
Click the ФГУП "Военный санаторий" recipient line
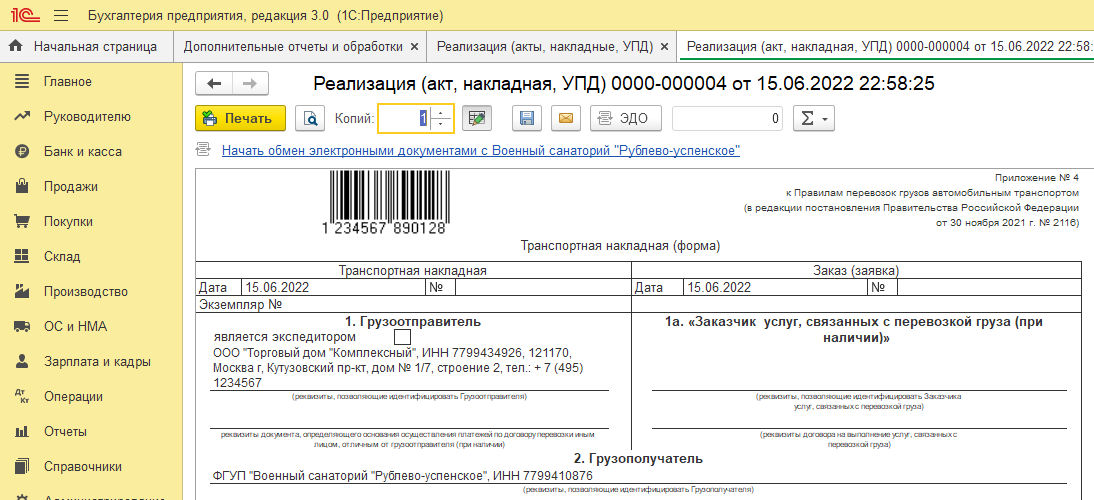(403, 476)
